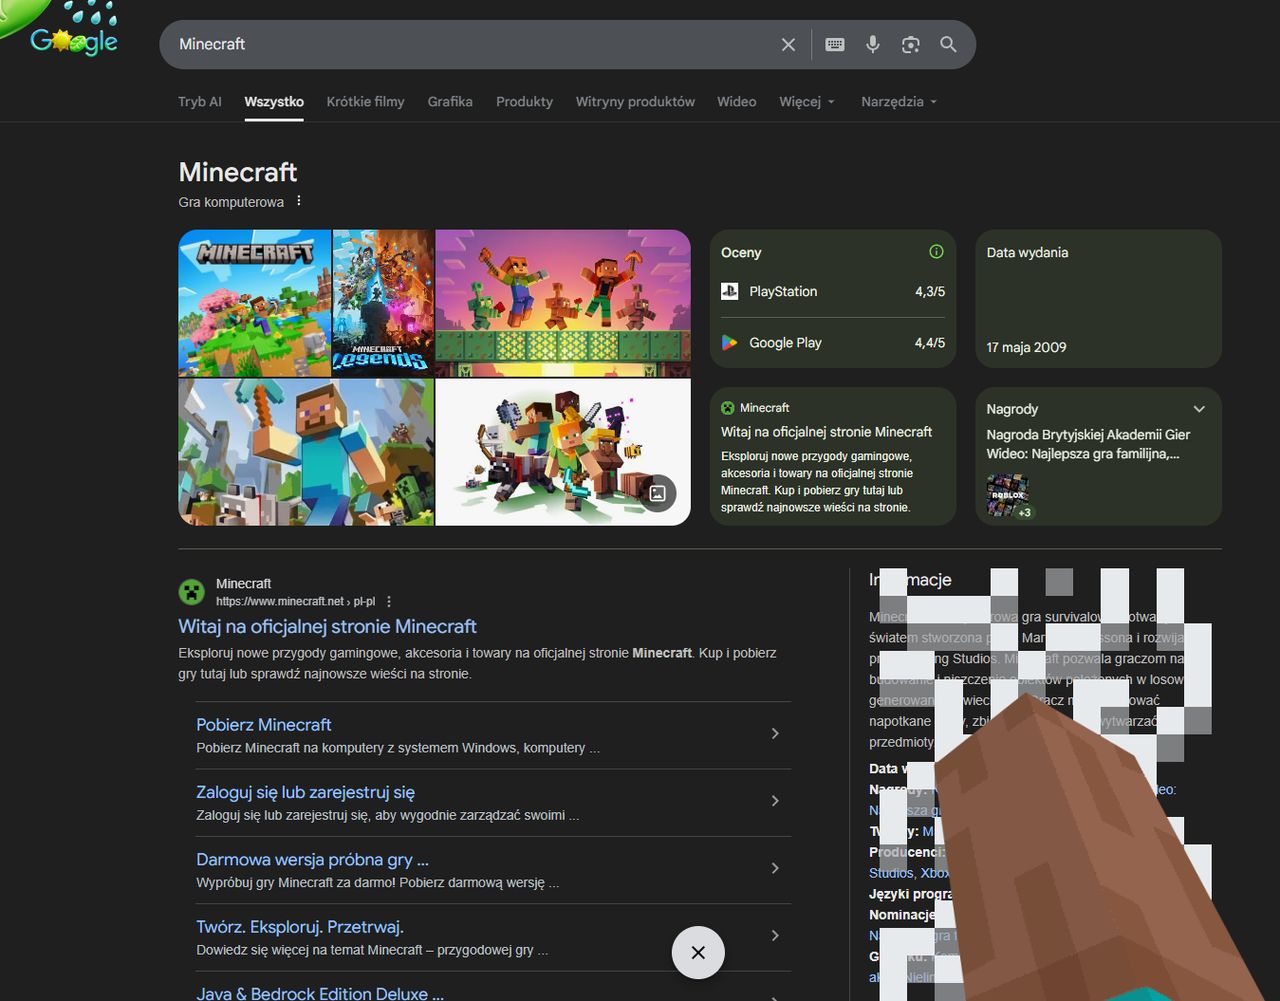Switch to the Wideo tab

click(736, 101)
